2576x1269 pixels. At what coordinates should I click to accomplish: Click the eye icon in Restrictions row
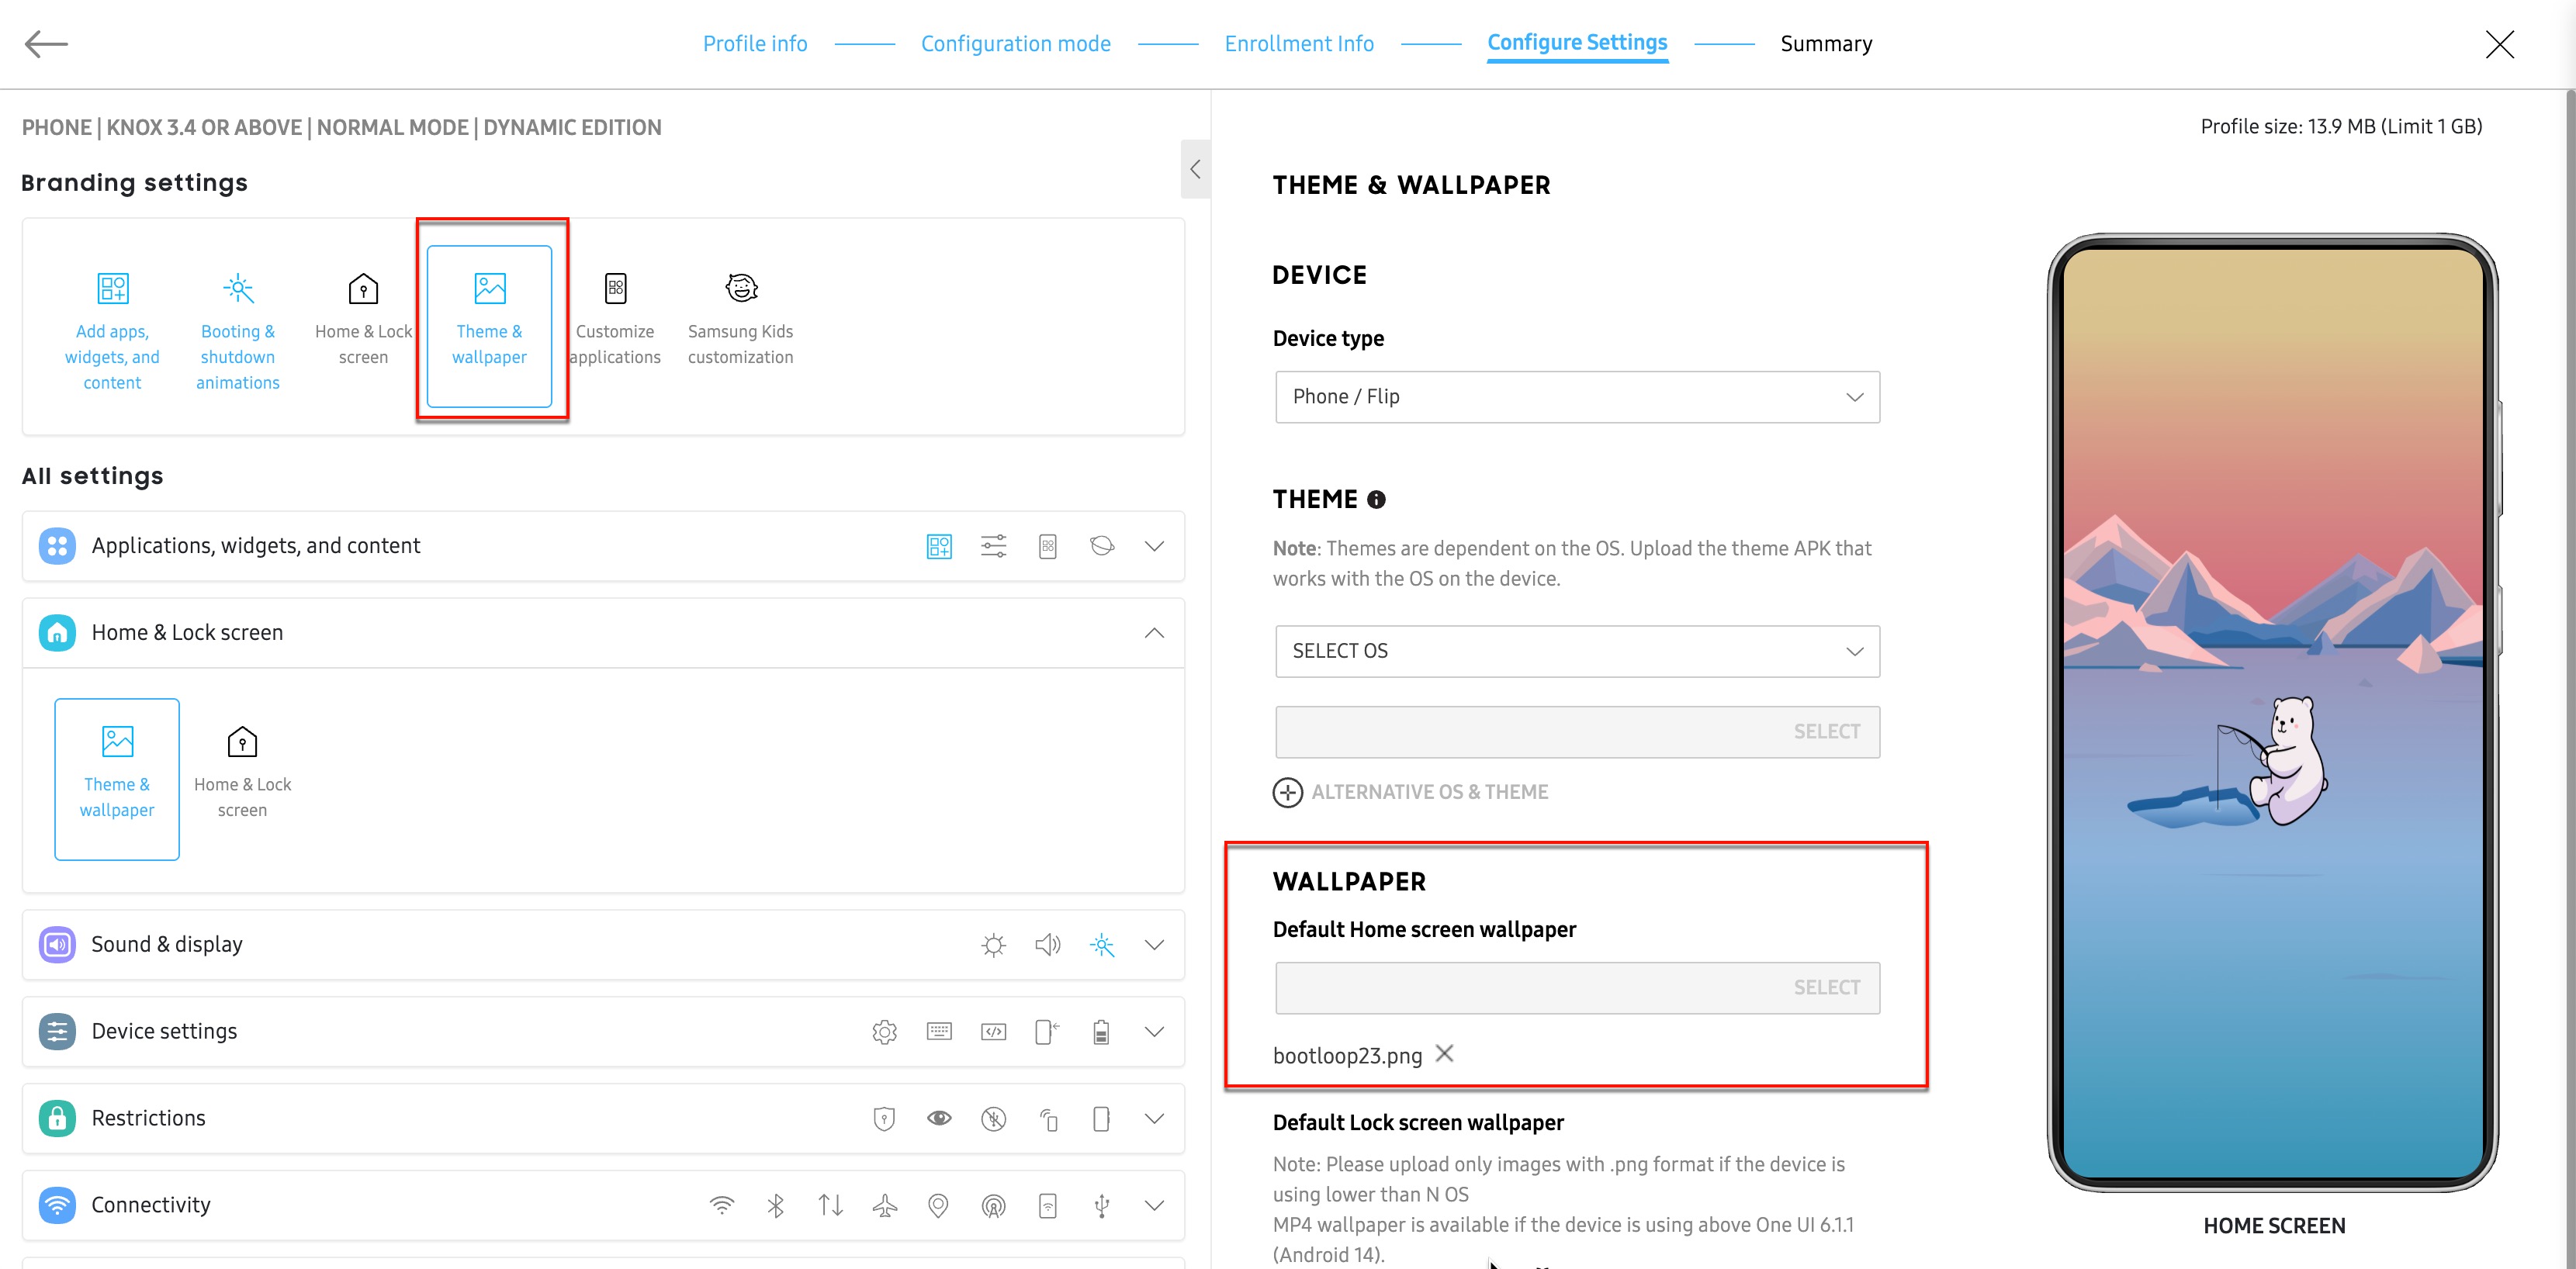tap(938, 1118)
